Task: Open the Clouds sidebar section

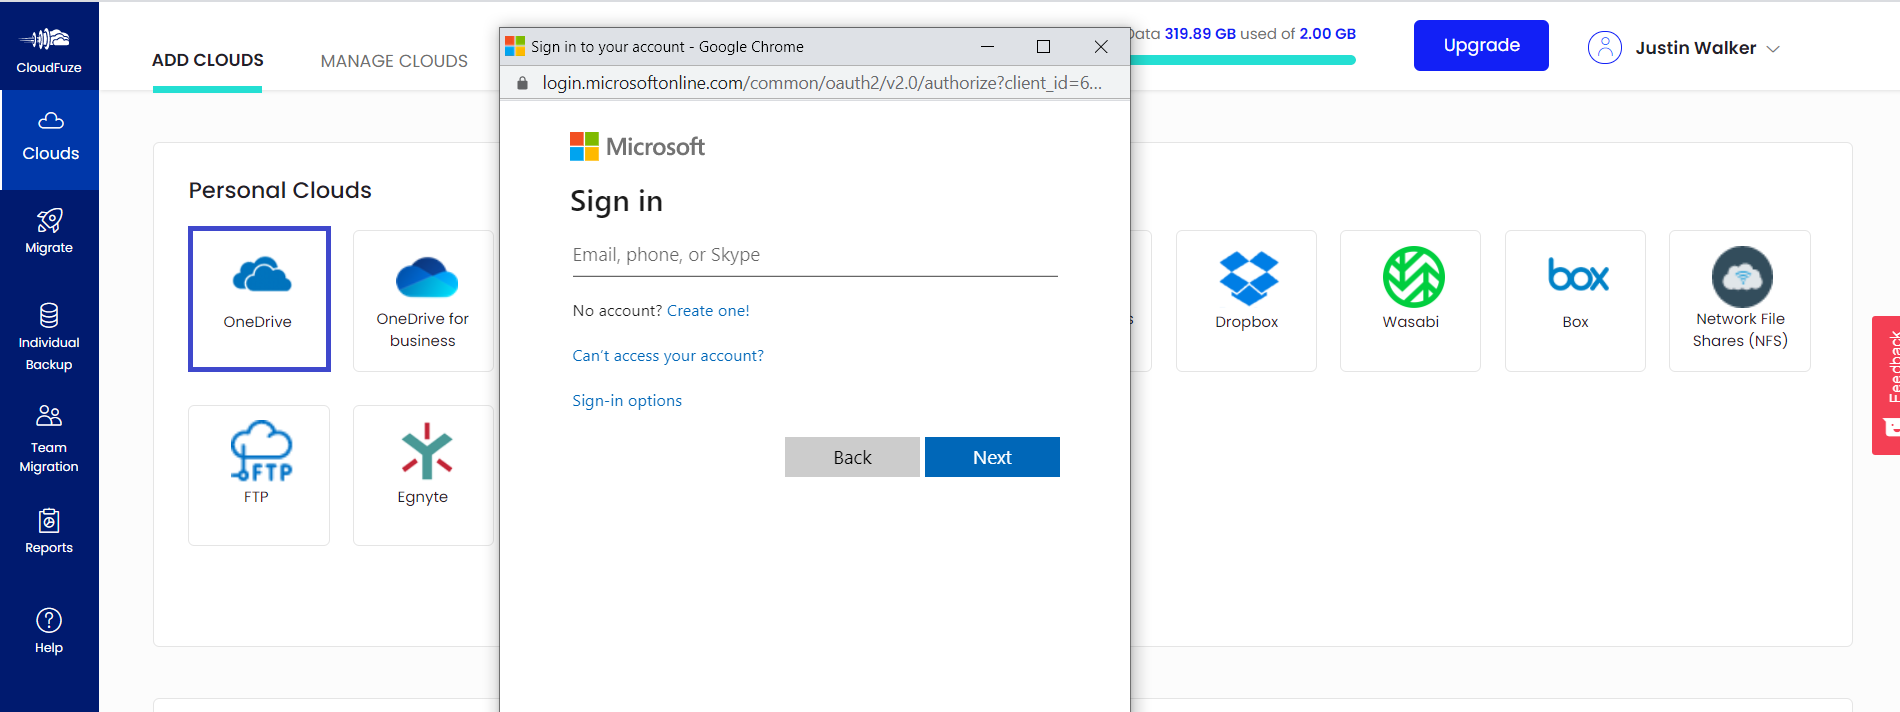Action: [50, 139]
